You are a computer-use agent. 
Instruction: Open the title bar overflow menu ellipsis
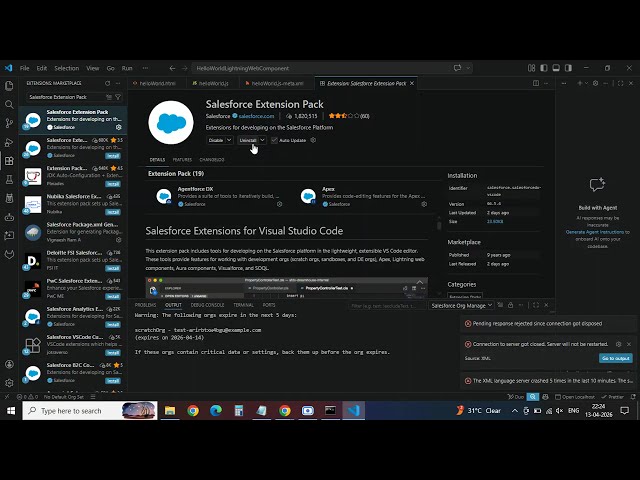[x=145, y=68]
